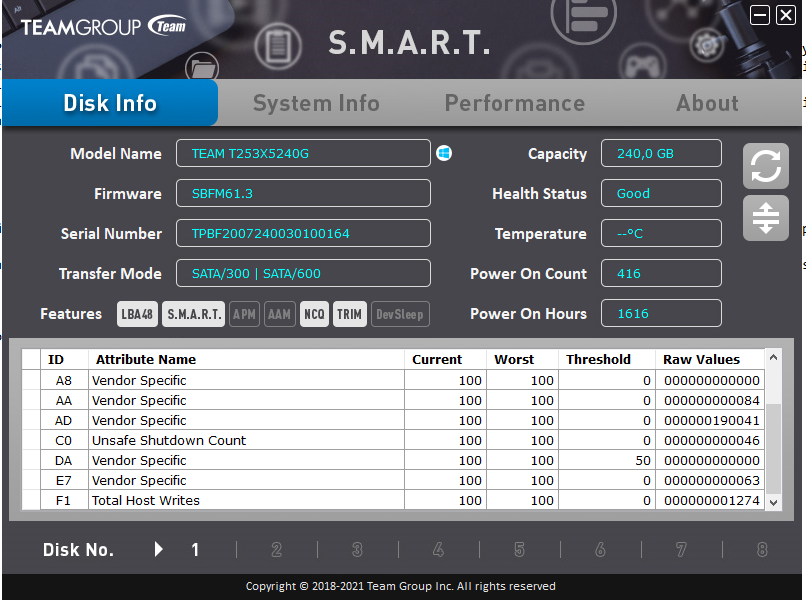Image resolution: width=806 pixels, height=601 pixels.
Task: Click the Raw Values column header
Action: pos(710,359)
